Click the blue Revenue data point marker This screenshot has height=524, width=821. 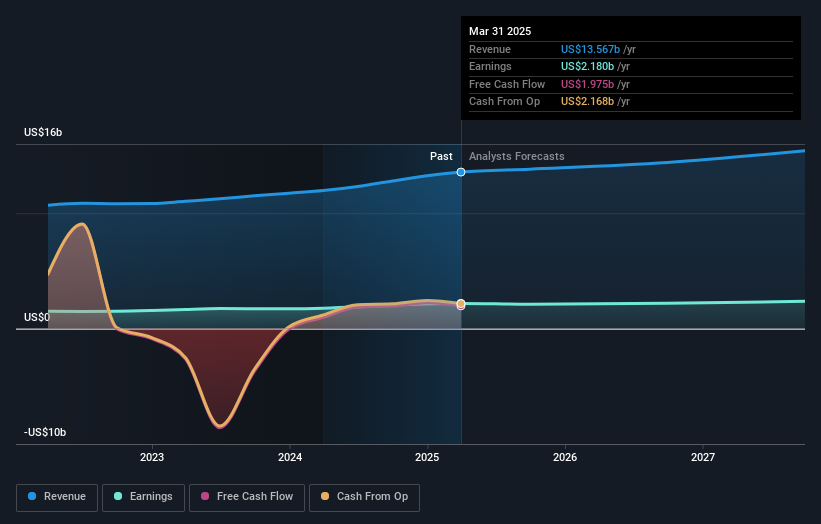coord(461,172)
